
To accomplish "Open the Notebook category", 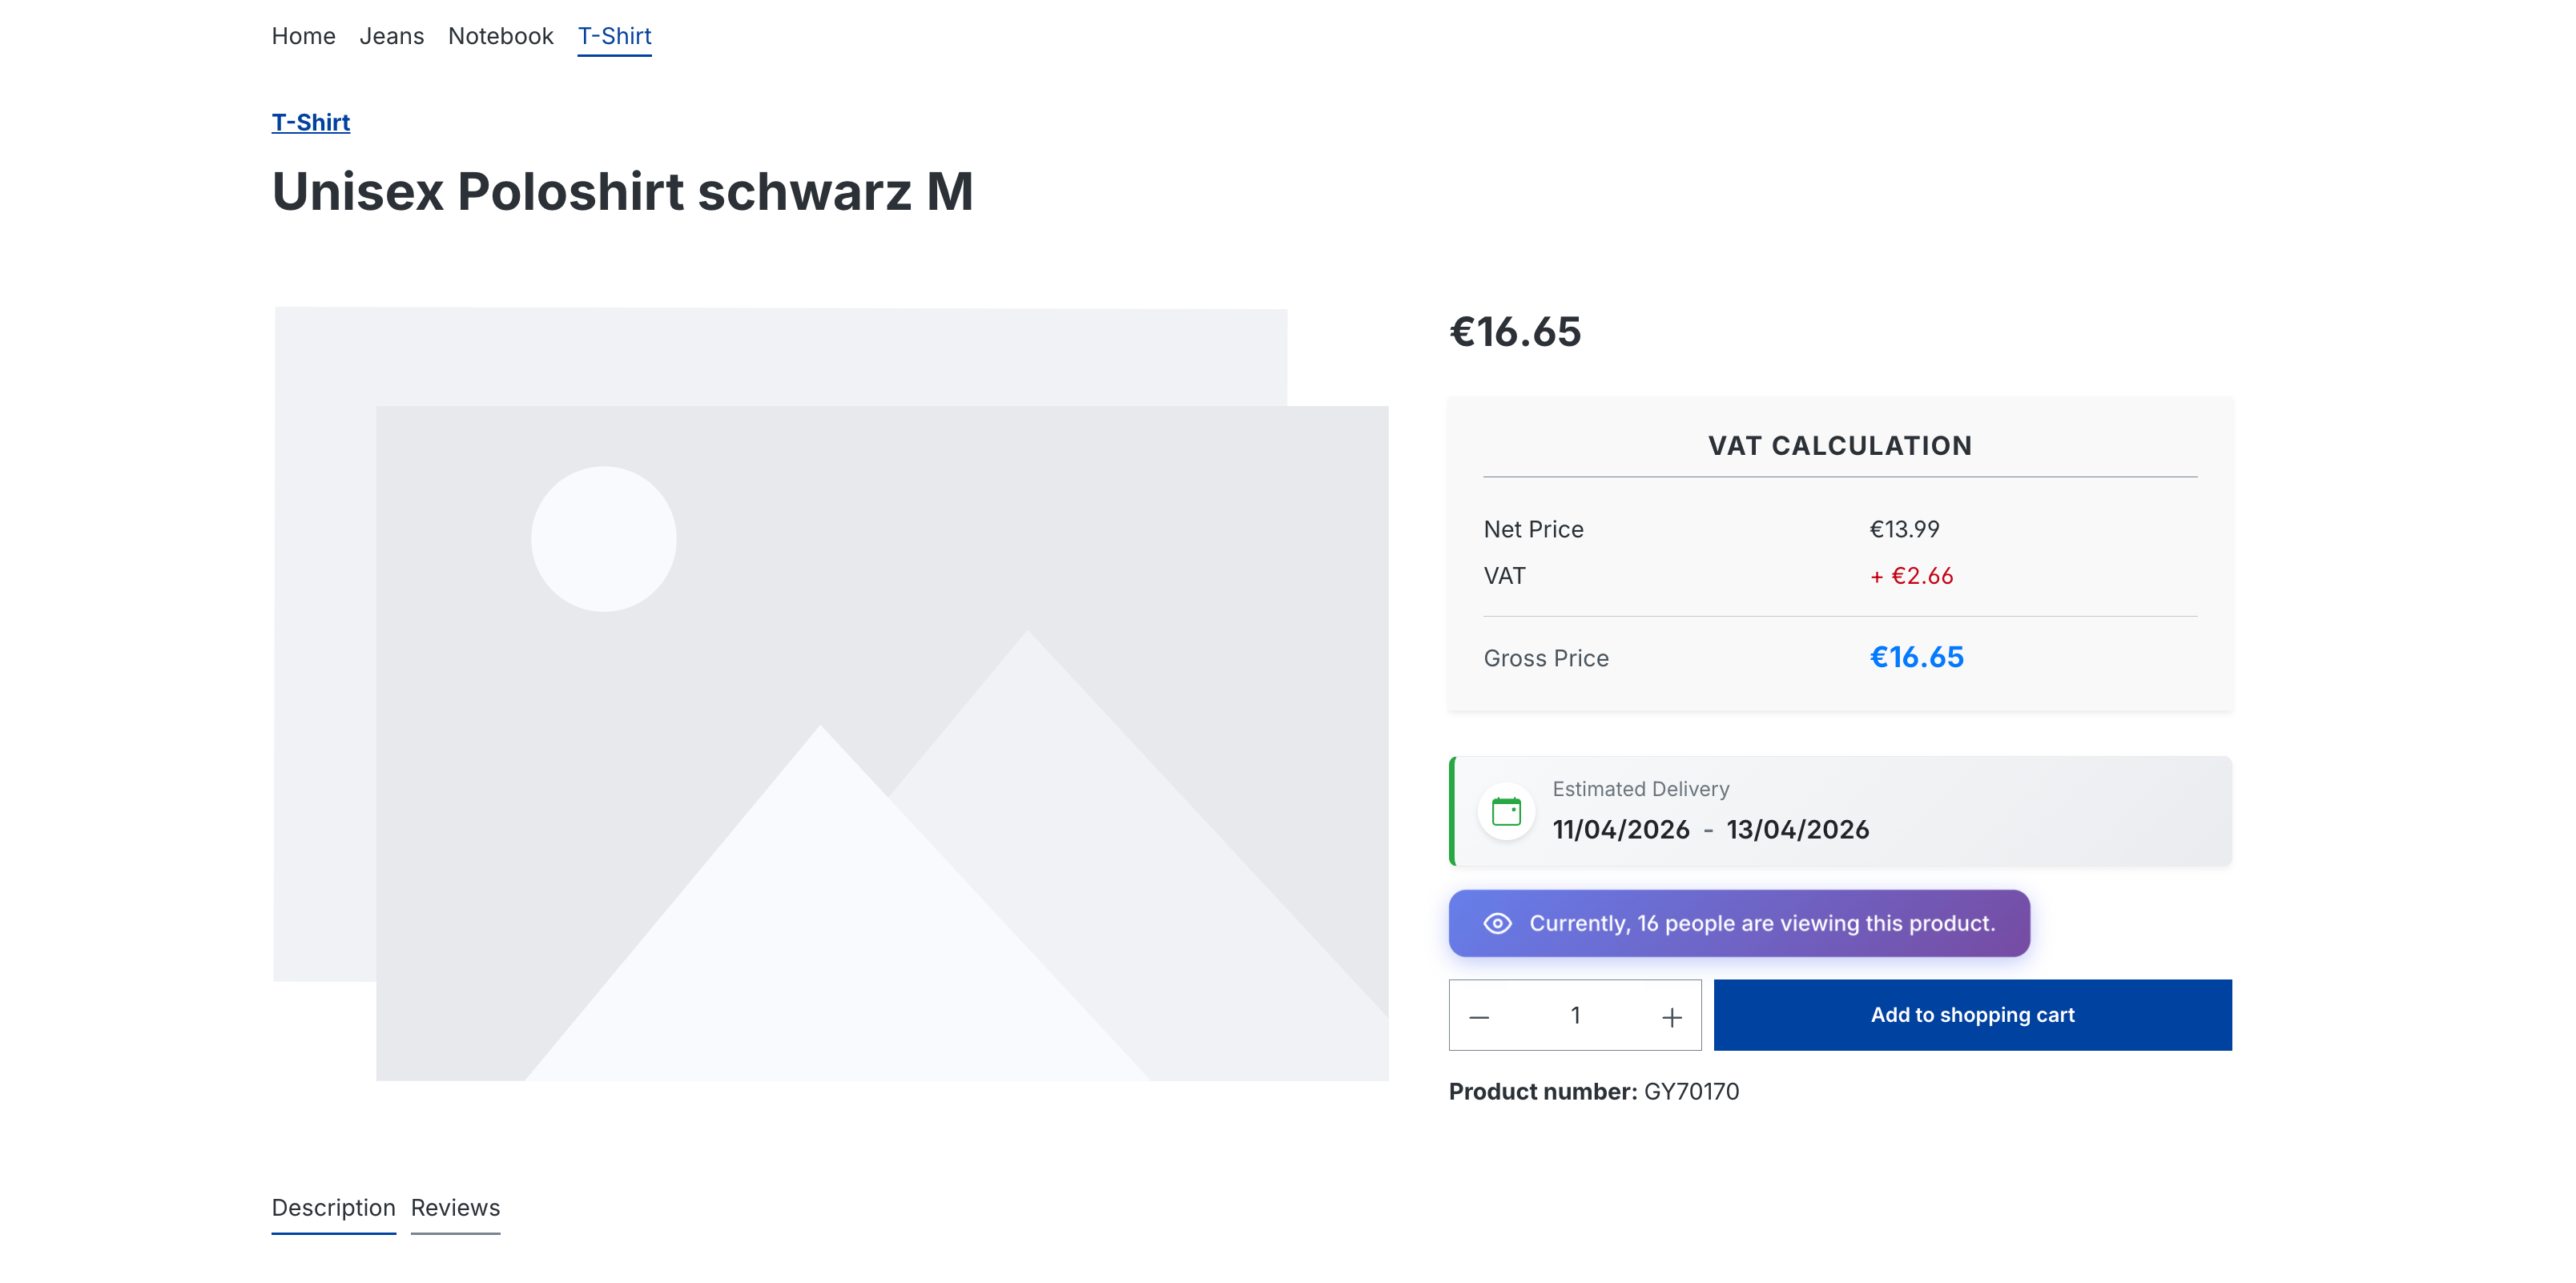I will [500, 36].
